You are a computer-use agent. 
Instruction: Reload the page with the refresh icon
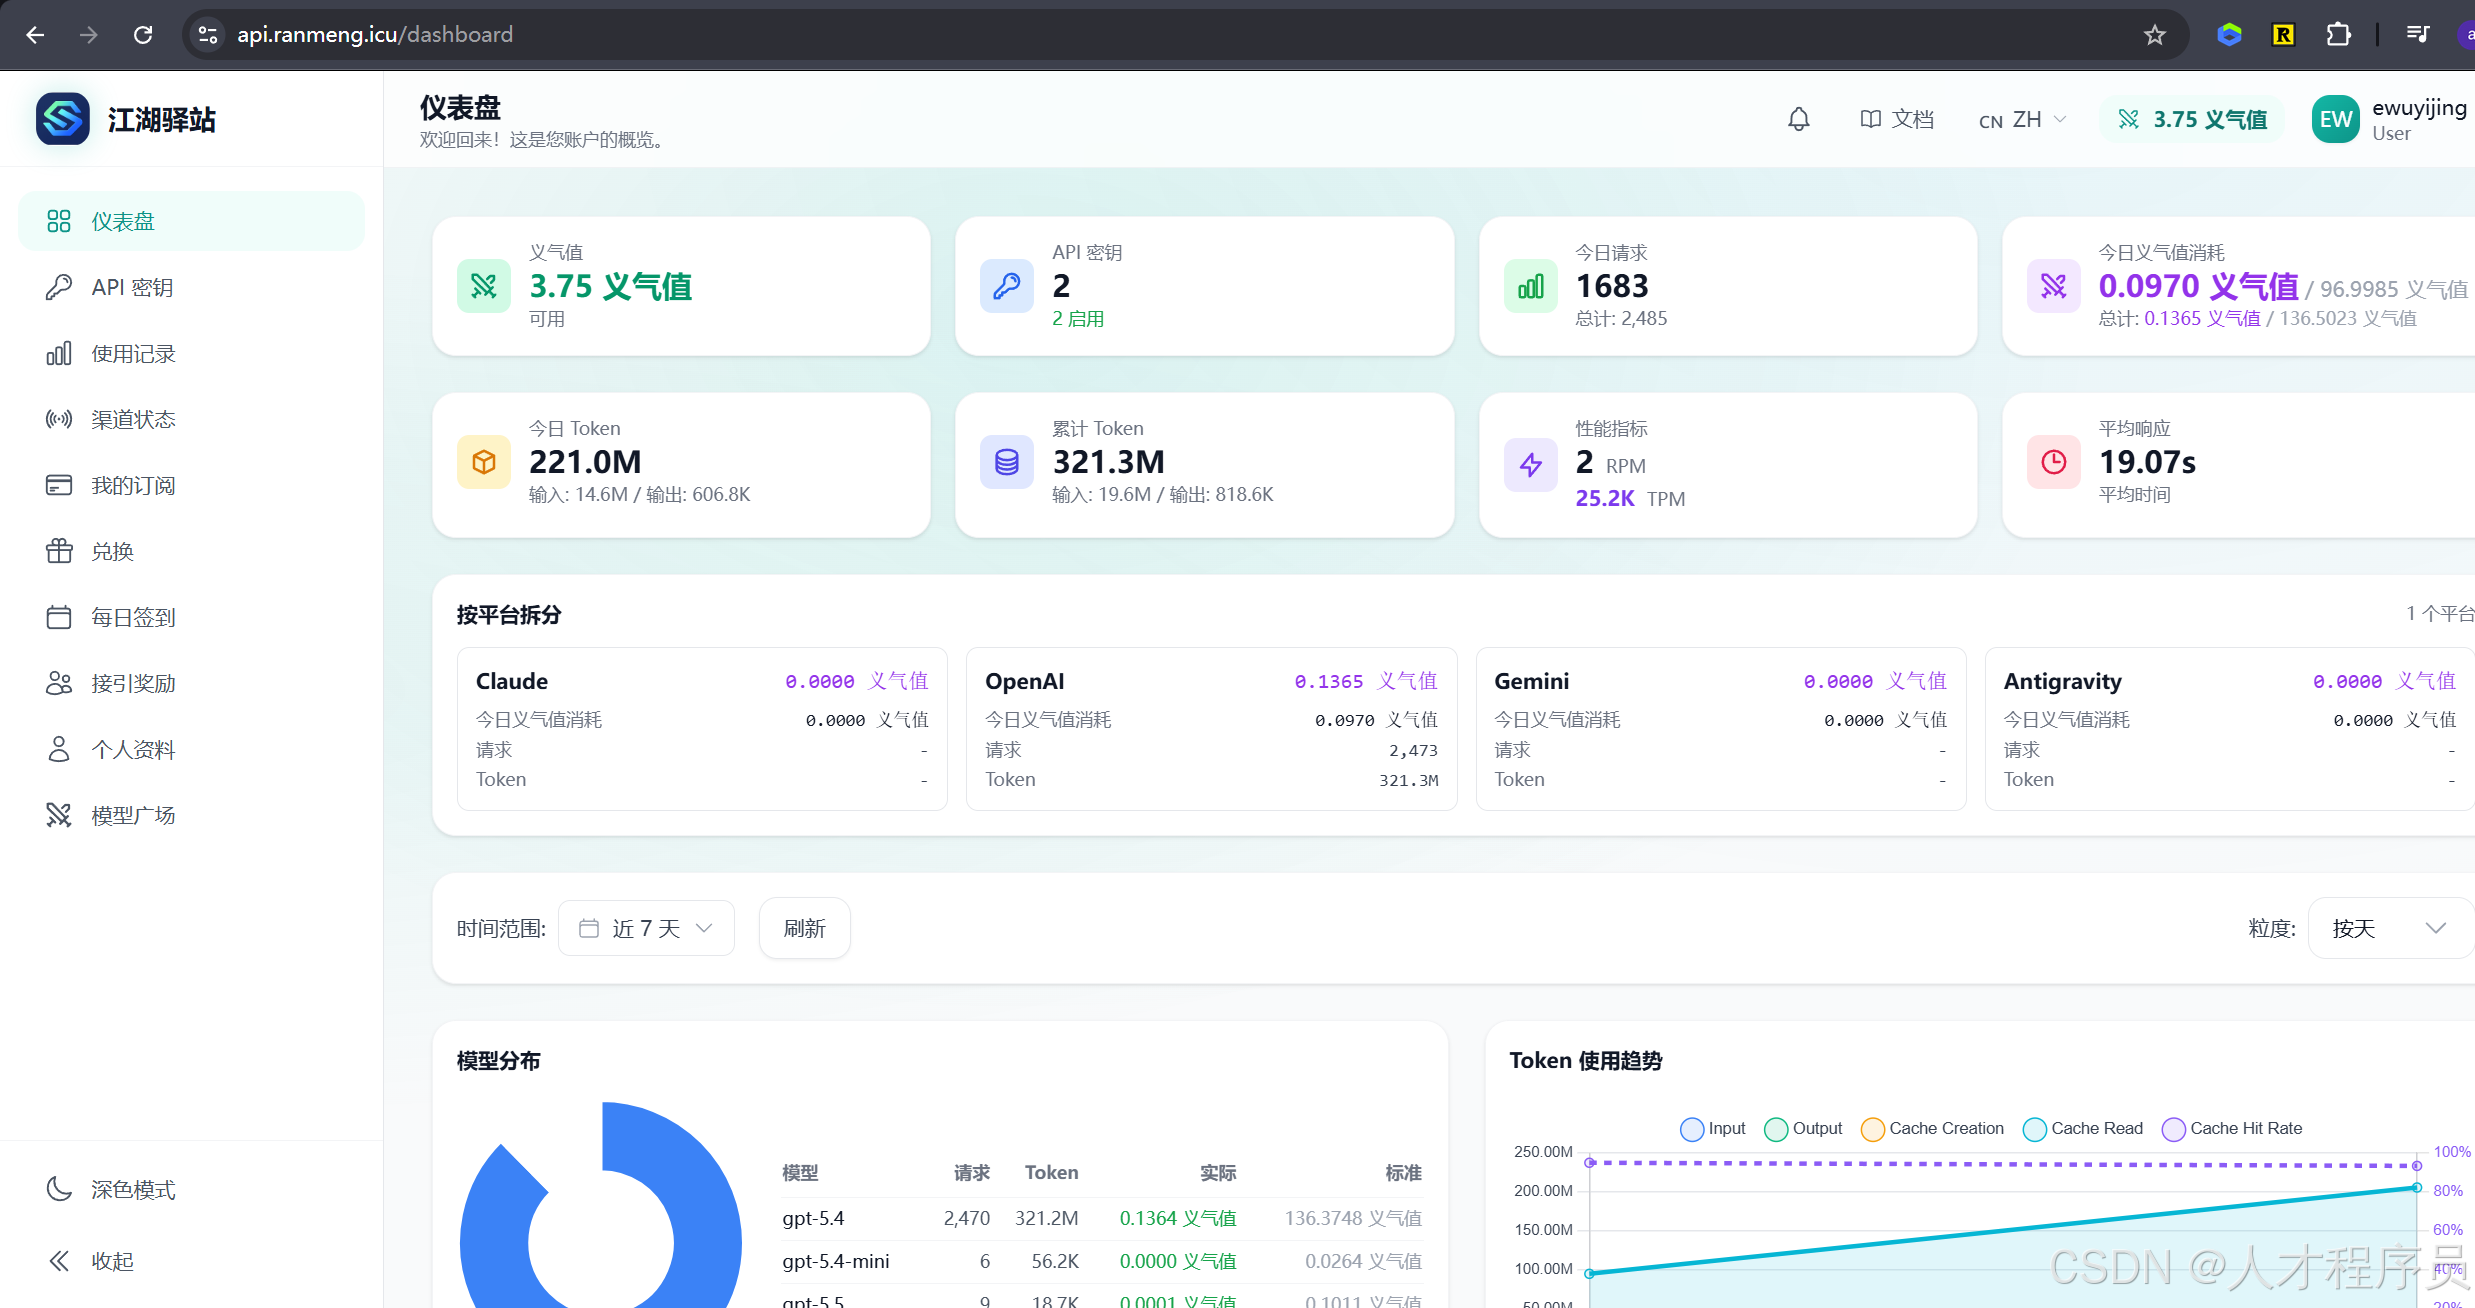pyautogui.click(x=143, y=35)
